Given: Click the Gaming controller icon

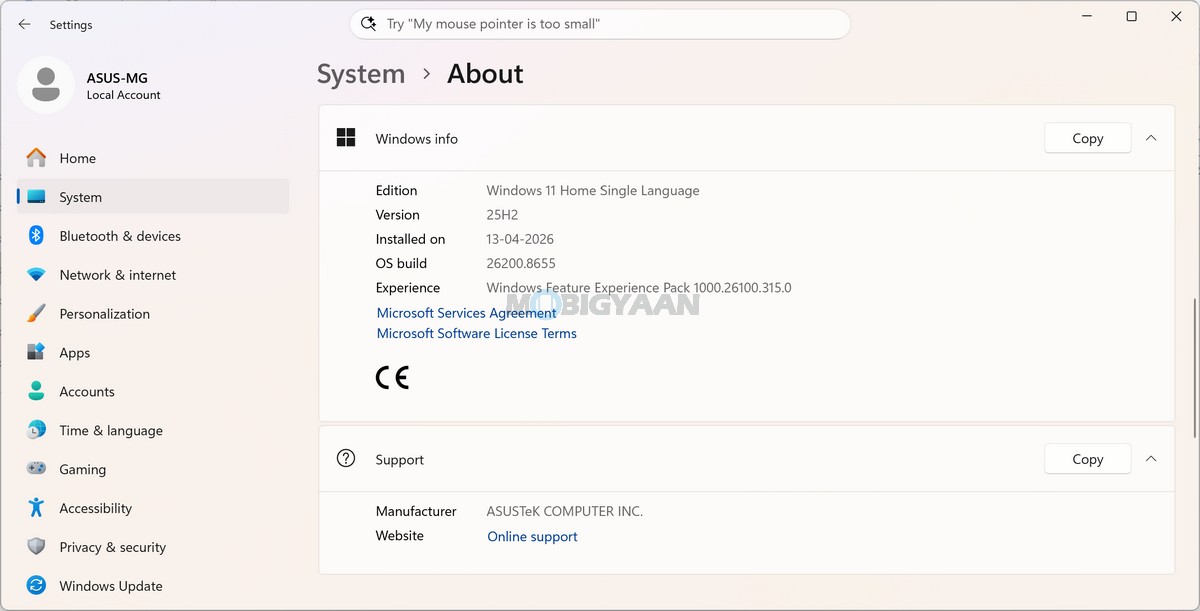Looking at the screenshot, I should pos(36,469).
